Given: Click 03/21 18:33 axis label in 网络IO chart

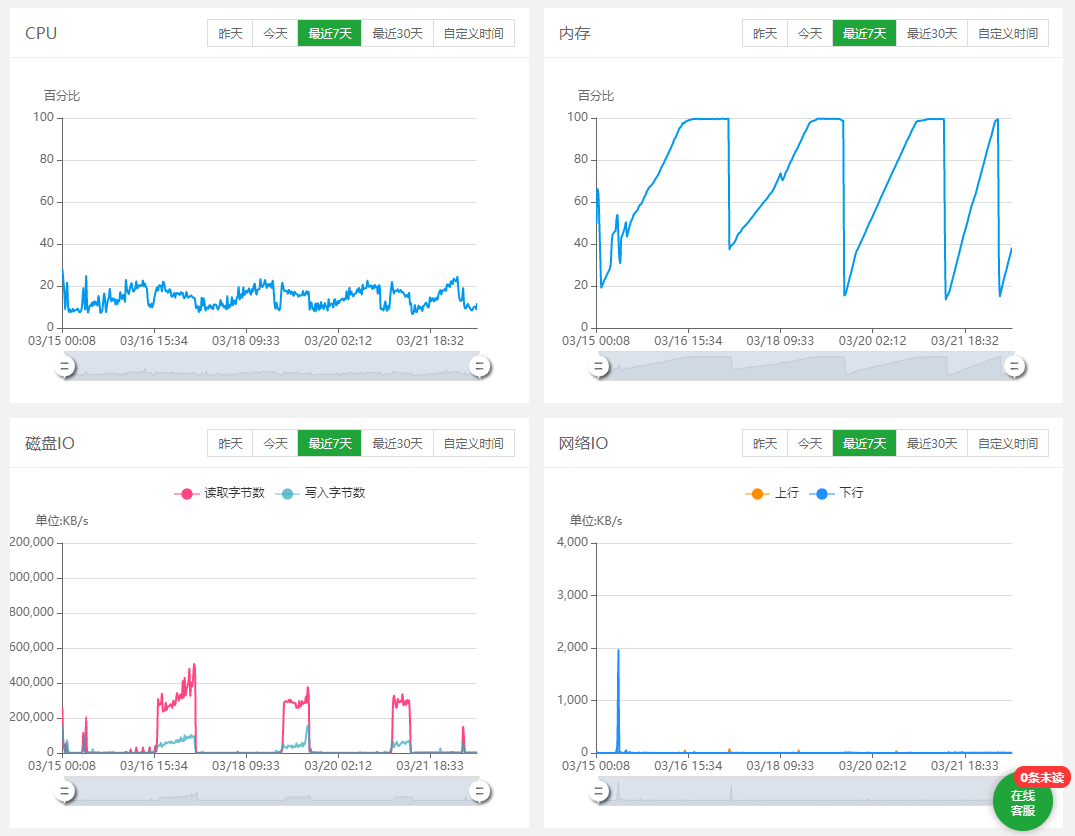Looking at the screenshot, I should [x=965, y=766].
